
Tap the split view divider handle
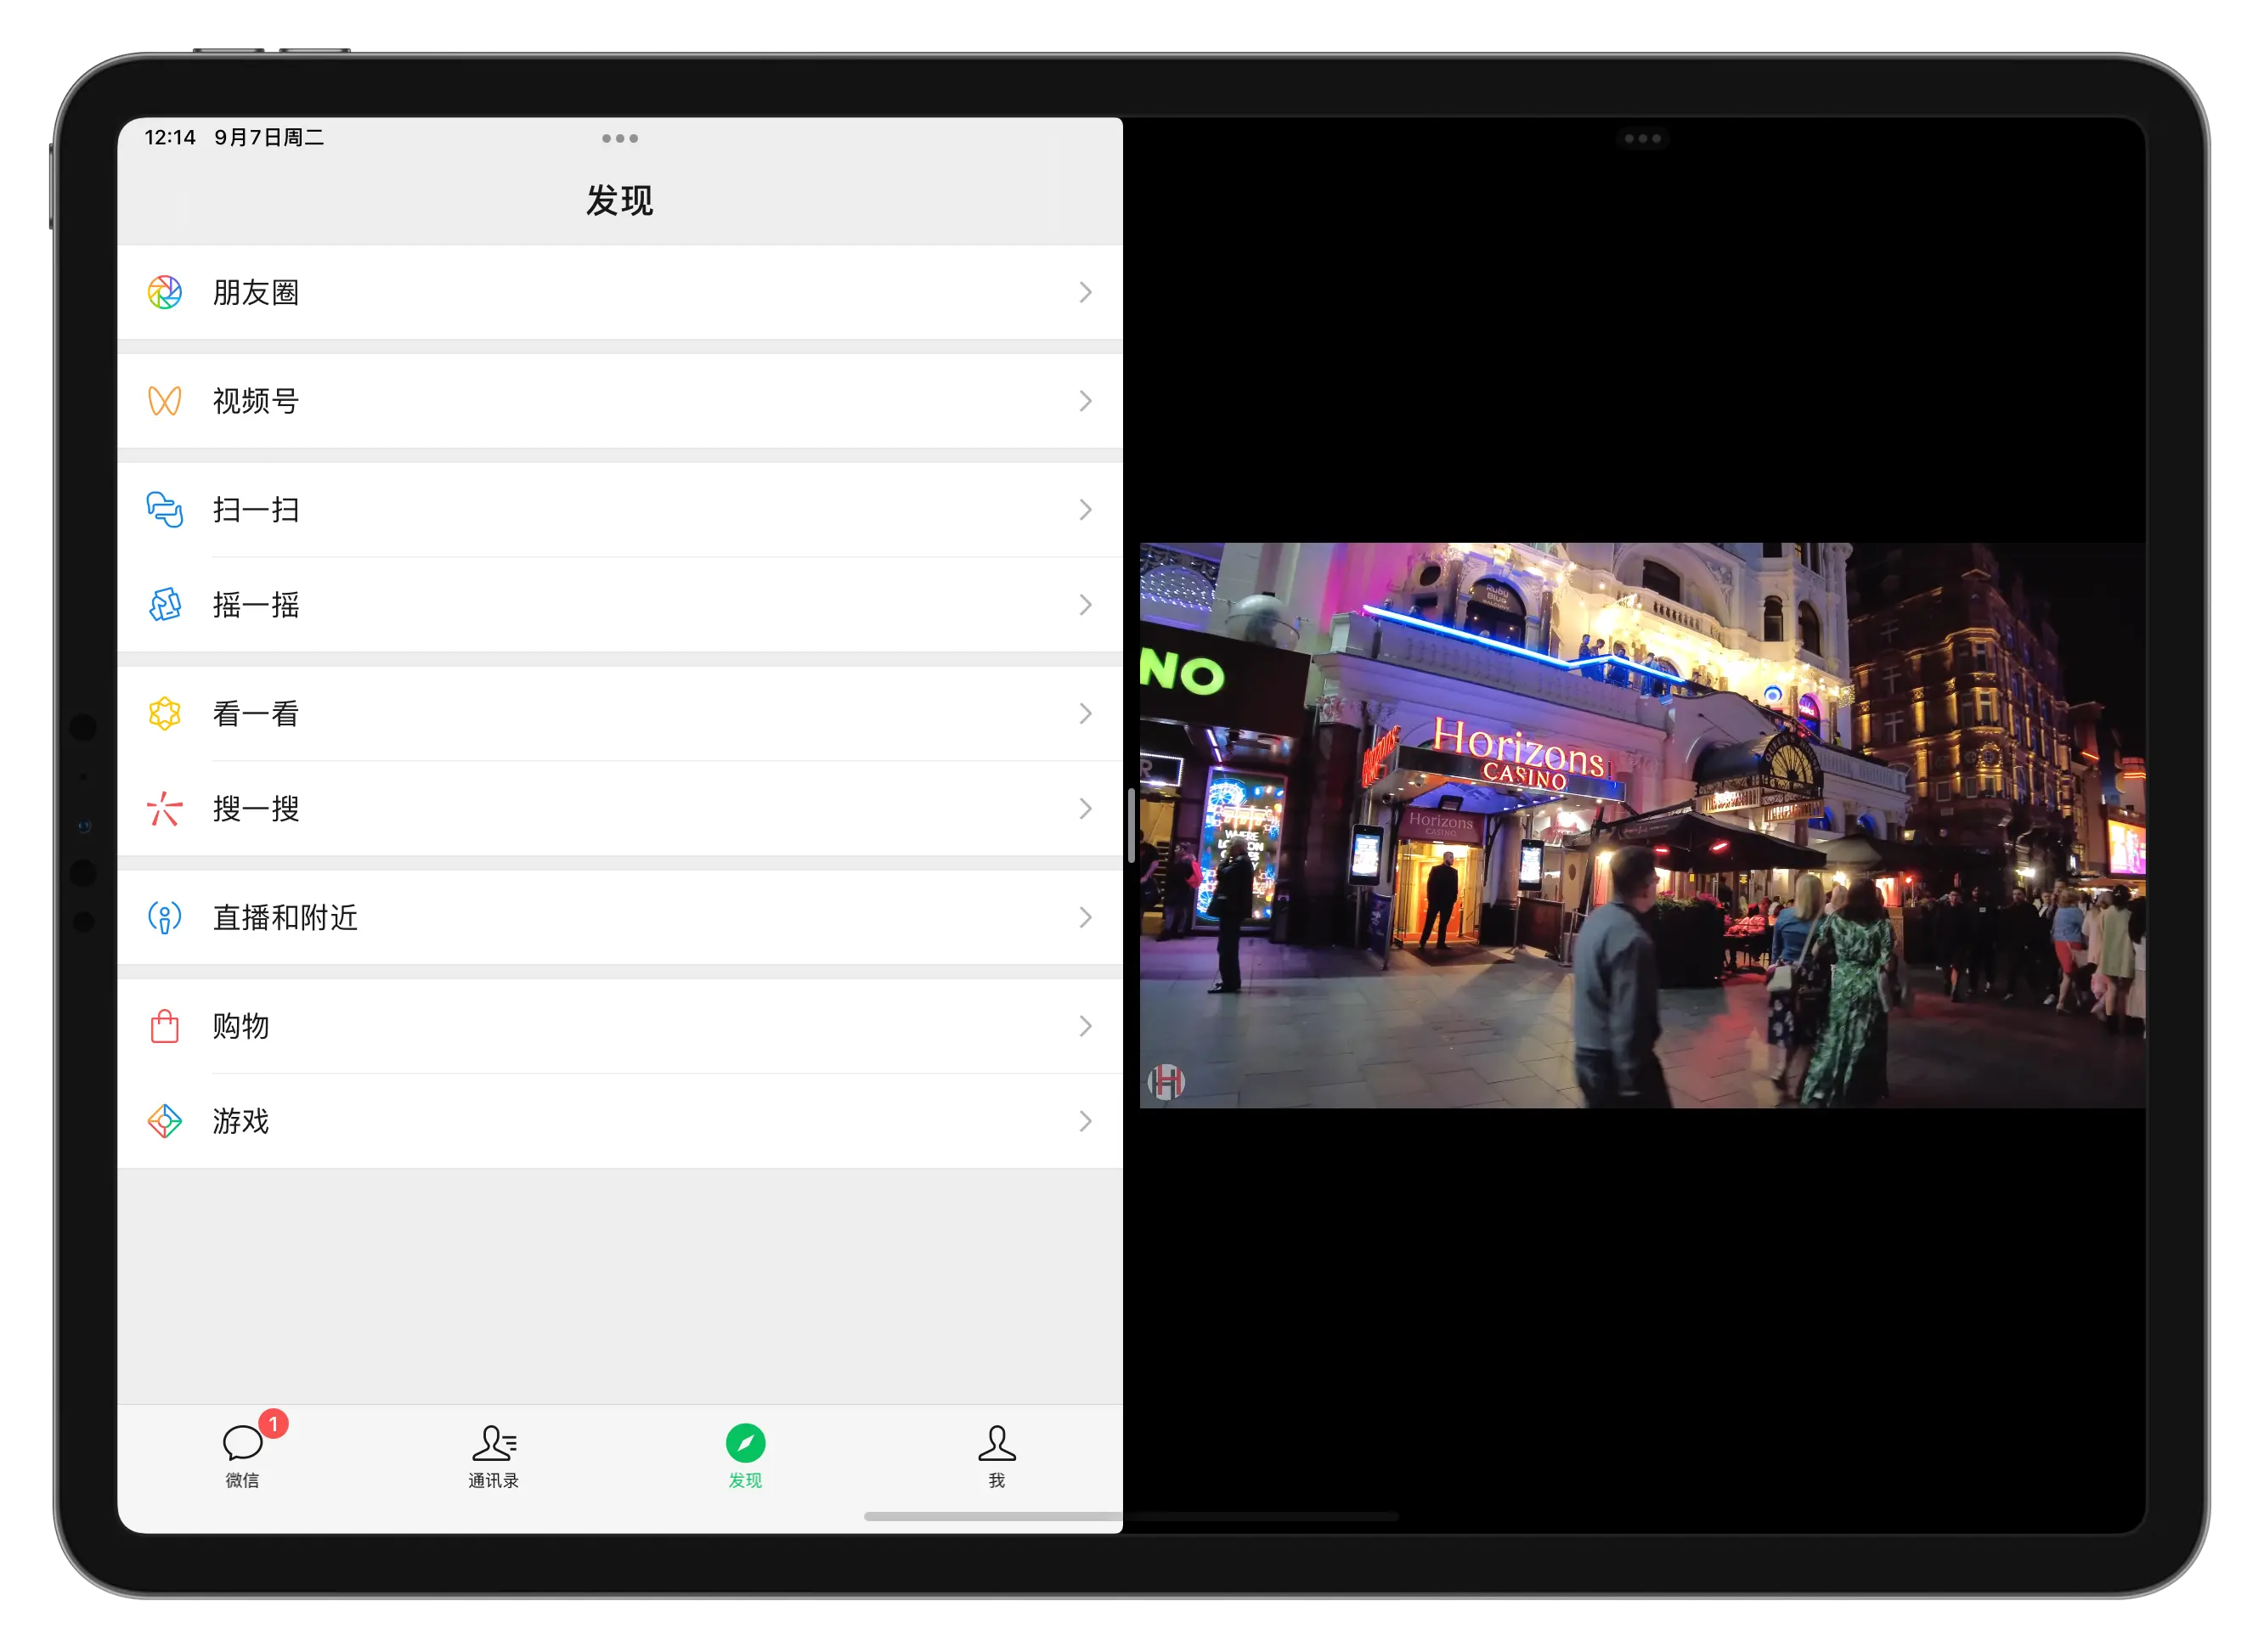click(x=1131, y=826)
